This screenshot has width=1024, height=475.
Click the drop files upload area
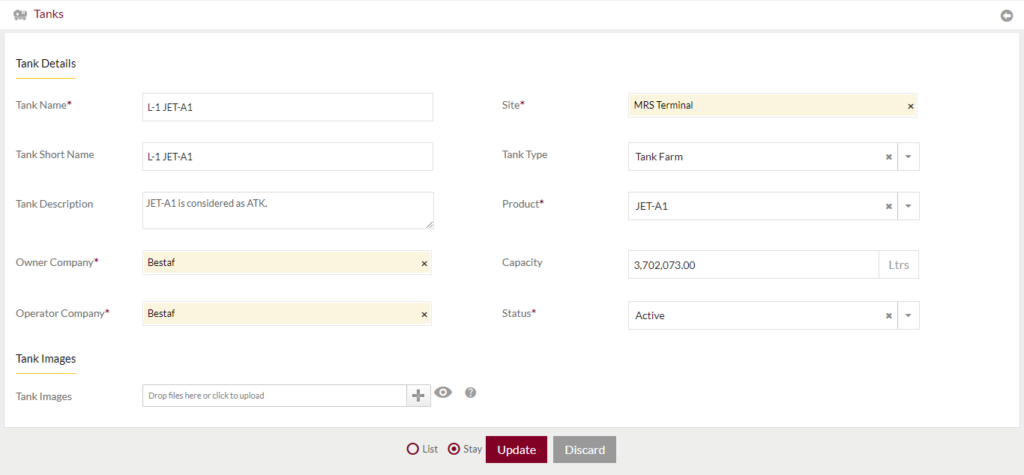point(274,395)
